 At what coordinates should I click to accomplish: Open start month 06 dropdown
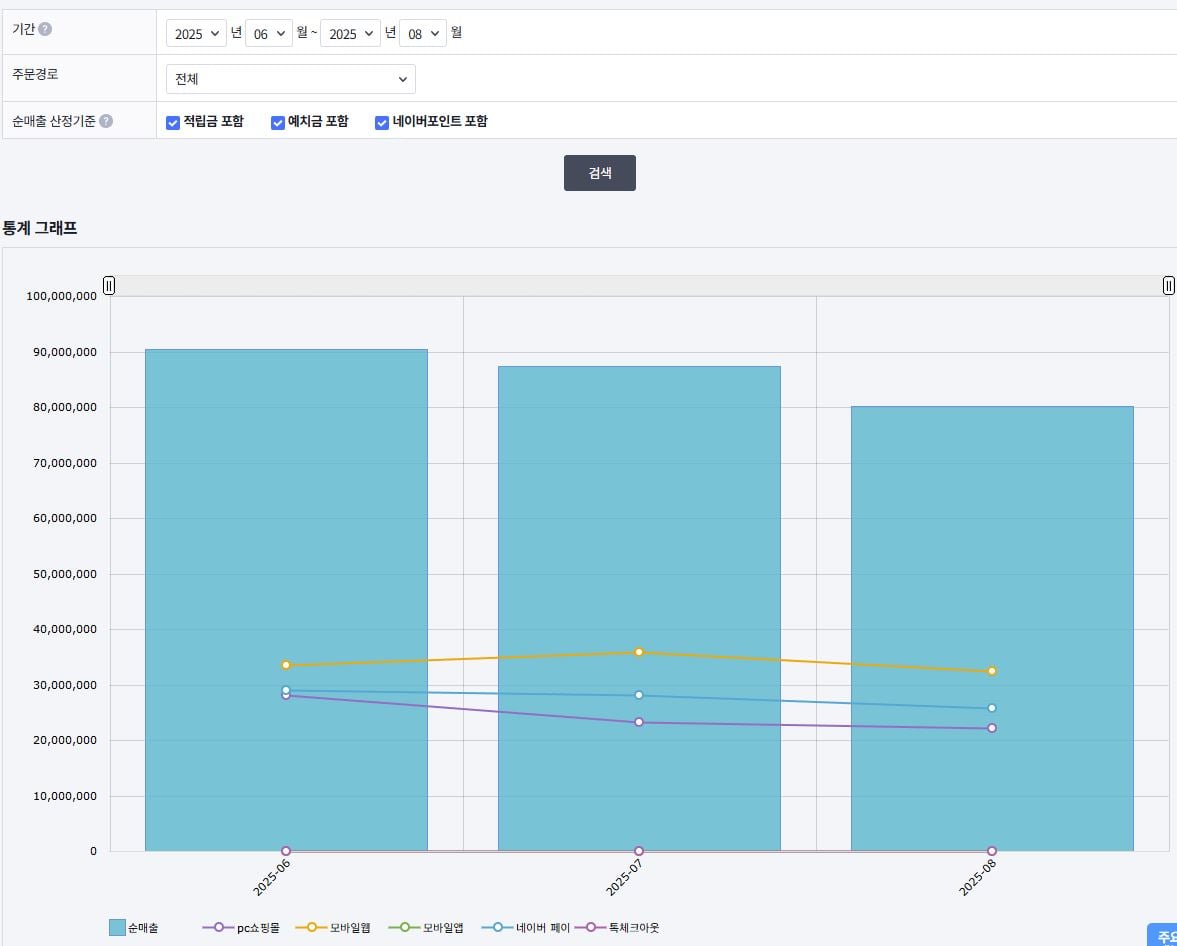pyautogui.click(x=269, y=34)
